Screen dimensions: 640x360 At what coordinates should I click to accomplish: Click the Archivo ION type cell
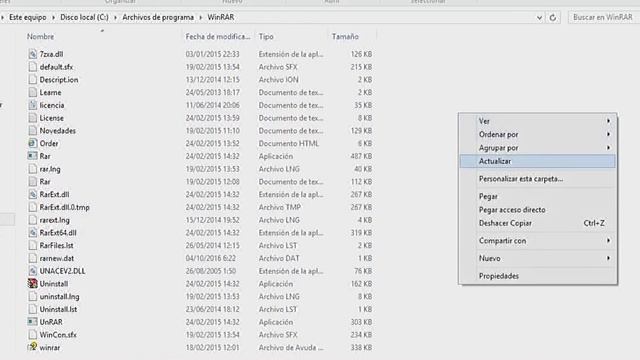coord(278,80)
